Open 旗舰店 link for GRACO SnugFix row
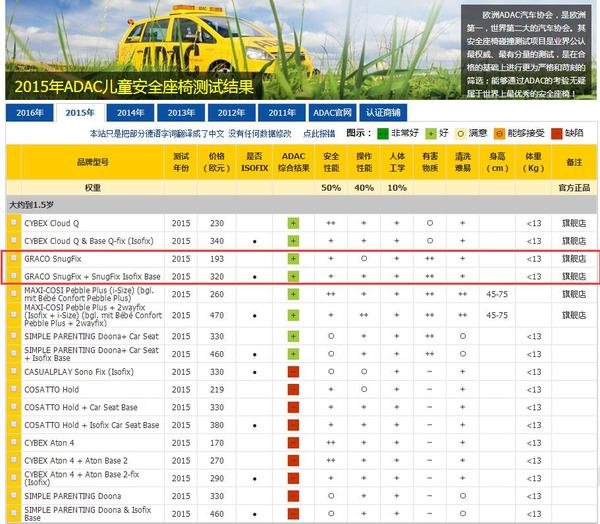600x524 pixels. pos(574,259)
